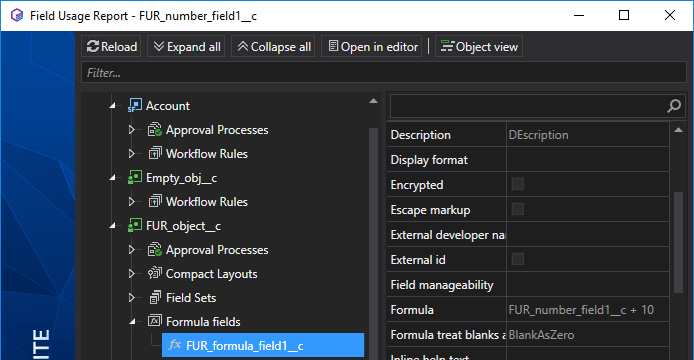Click the application logo in title bar

[x=17, y=15]
